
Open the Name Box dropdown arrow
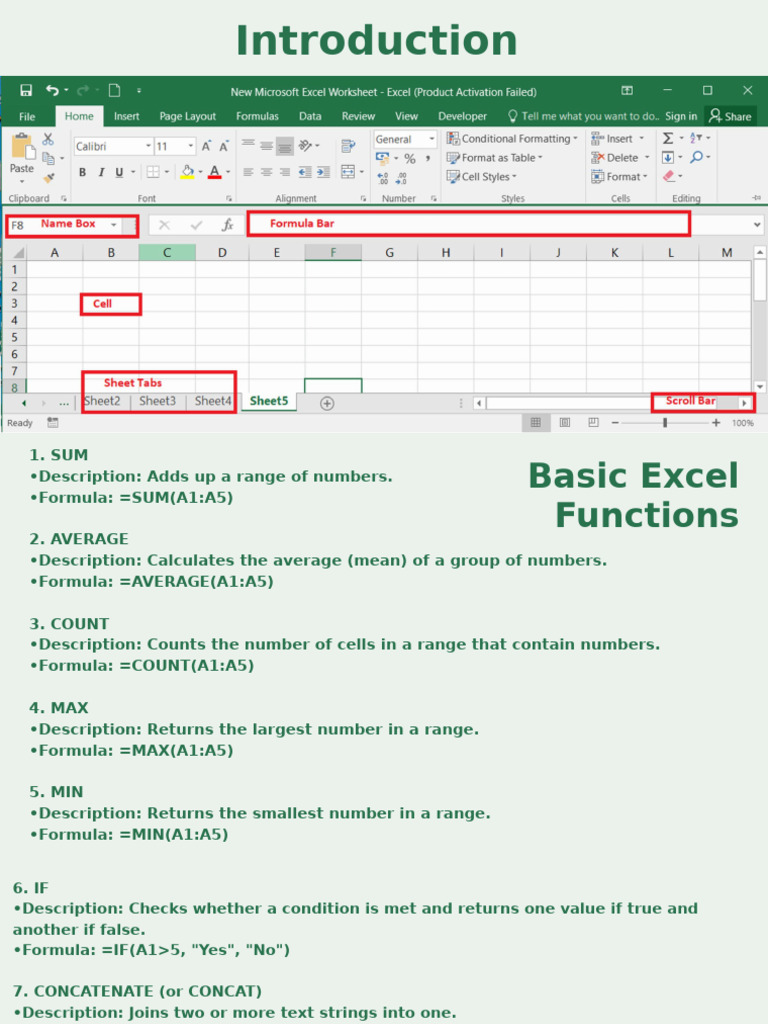[x=114, y=225]
